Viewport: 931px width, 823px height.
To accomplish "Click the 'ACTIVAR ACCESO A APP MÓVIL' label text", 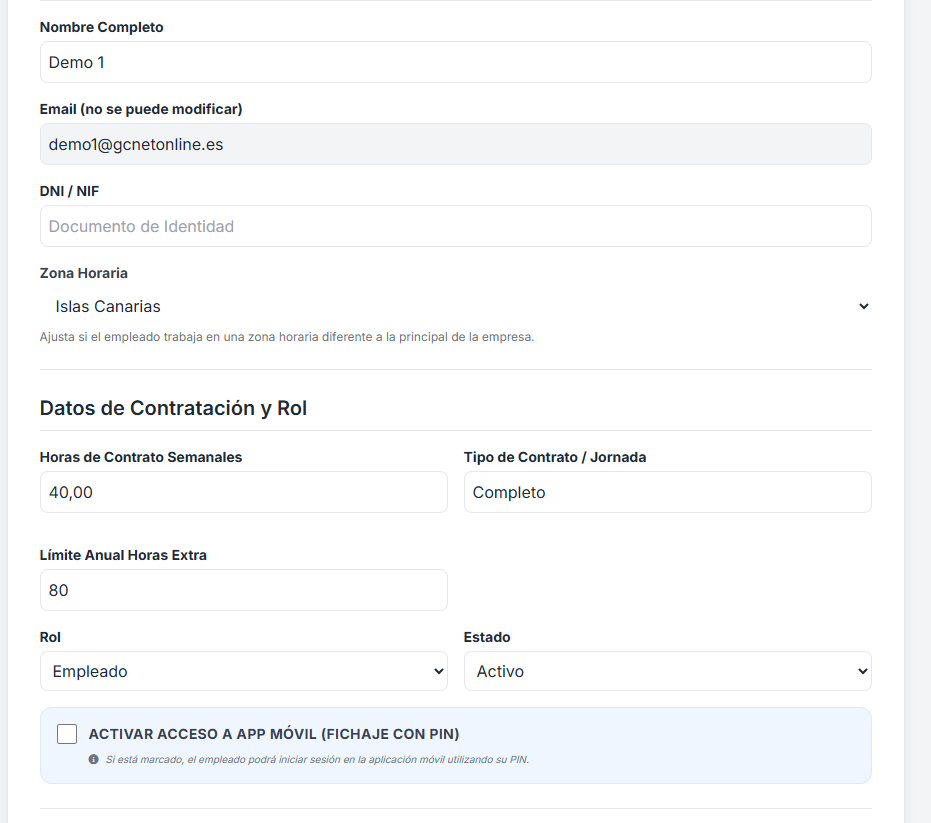I will (273, 734).
